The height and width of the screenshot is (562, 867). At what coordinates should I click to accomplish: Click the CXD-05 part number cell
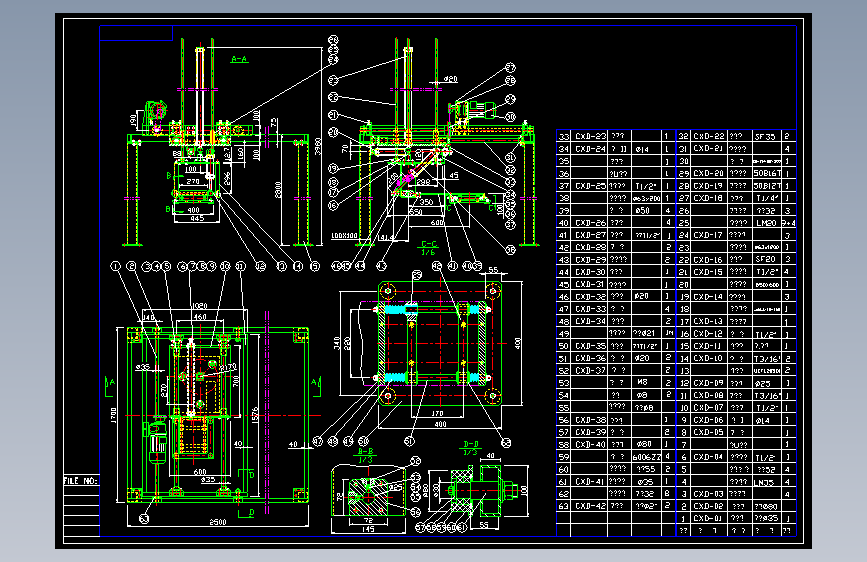point(709,432)
